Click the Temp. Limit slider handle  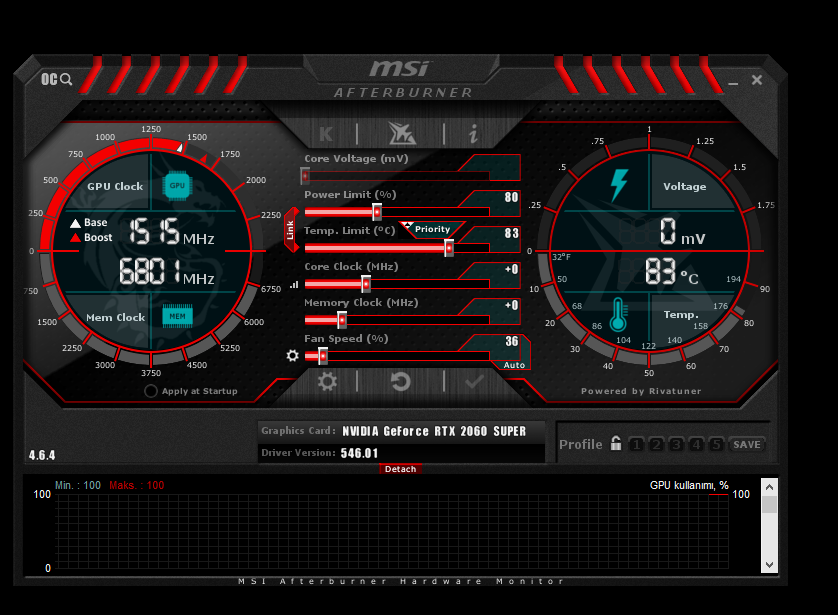point(449,248)
